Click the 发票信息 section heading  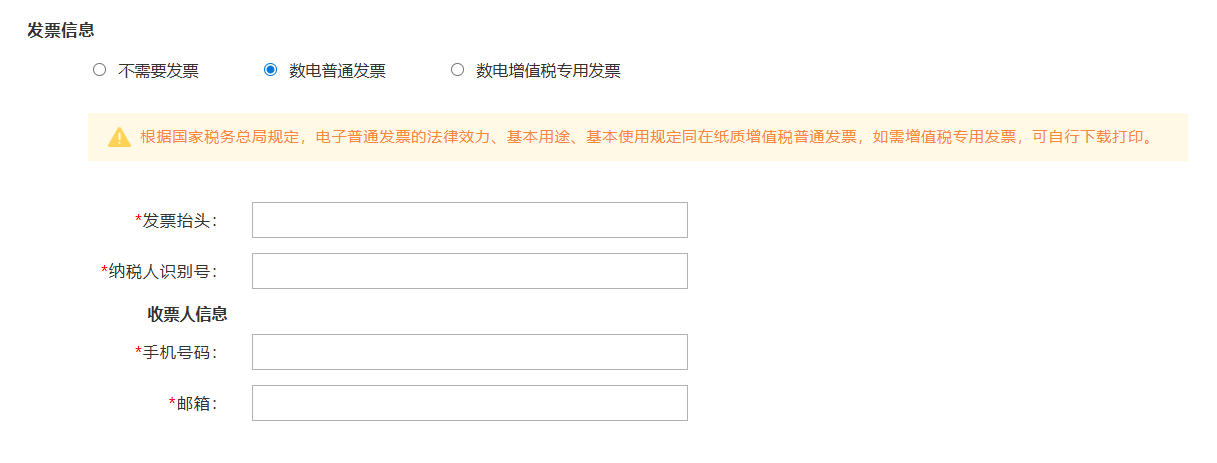(61, 30)
